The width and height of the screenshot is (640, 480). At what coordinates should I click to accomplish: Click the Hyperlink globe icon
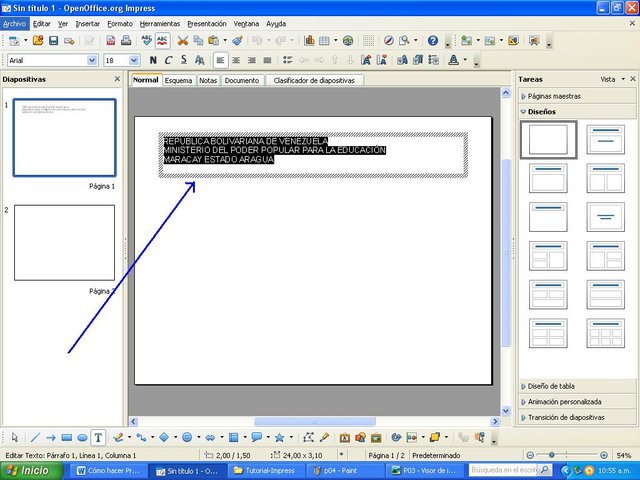click(x=348, y=40)
